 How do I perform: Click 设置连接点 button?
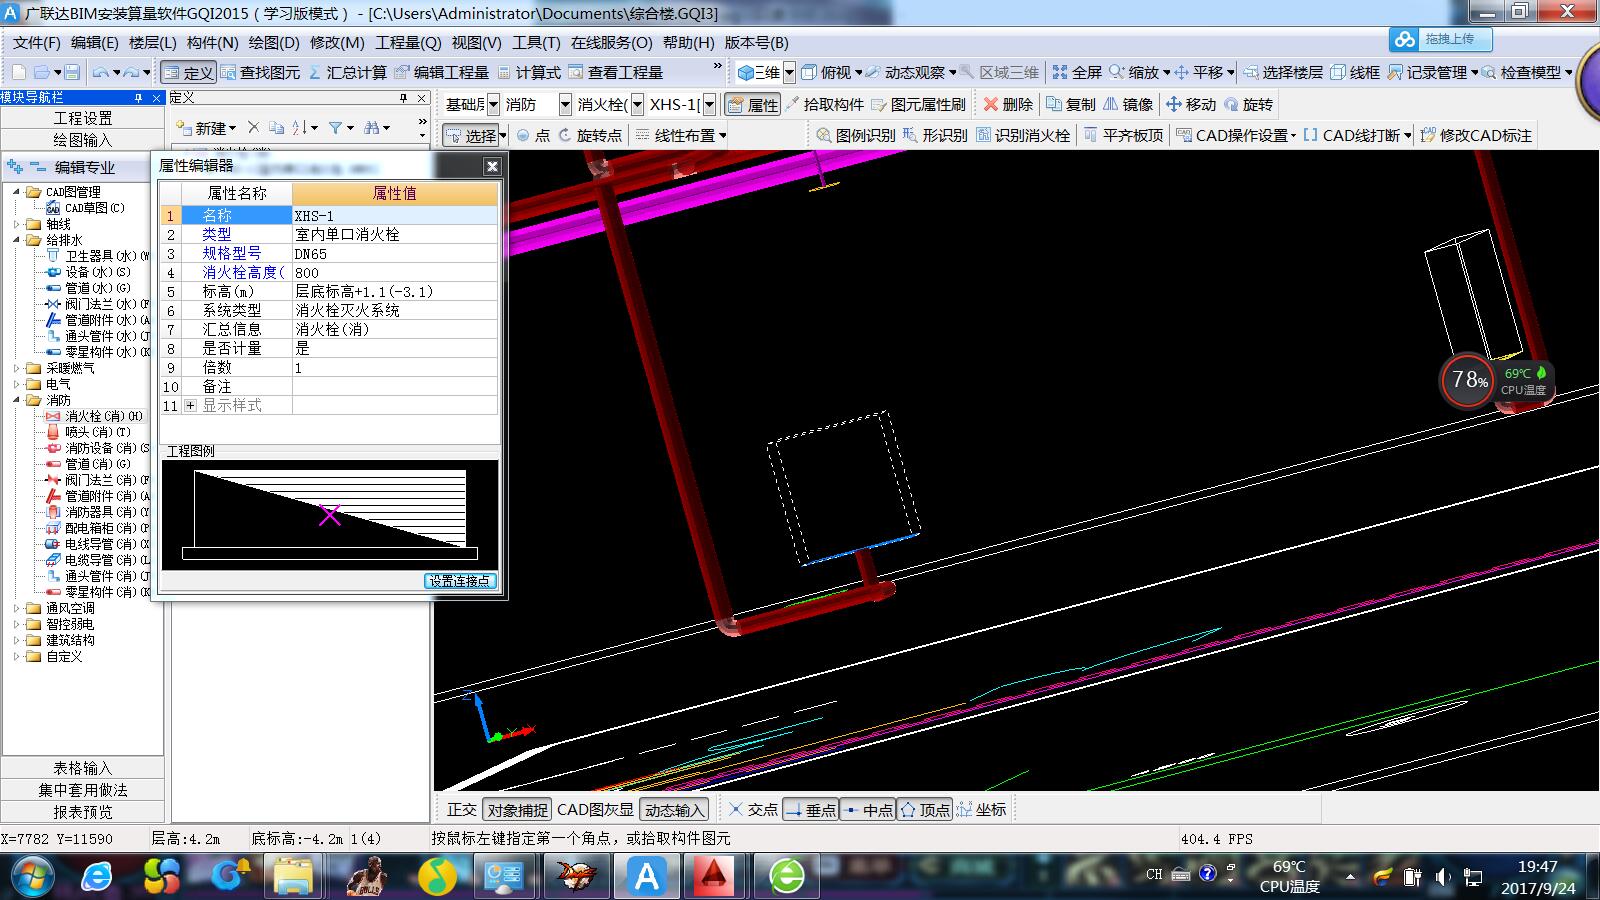point(460,581)
